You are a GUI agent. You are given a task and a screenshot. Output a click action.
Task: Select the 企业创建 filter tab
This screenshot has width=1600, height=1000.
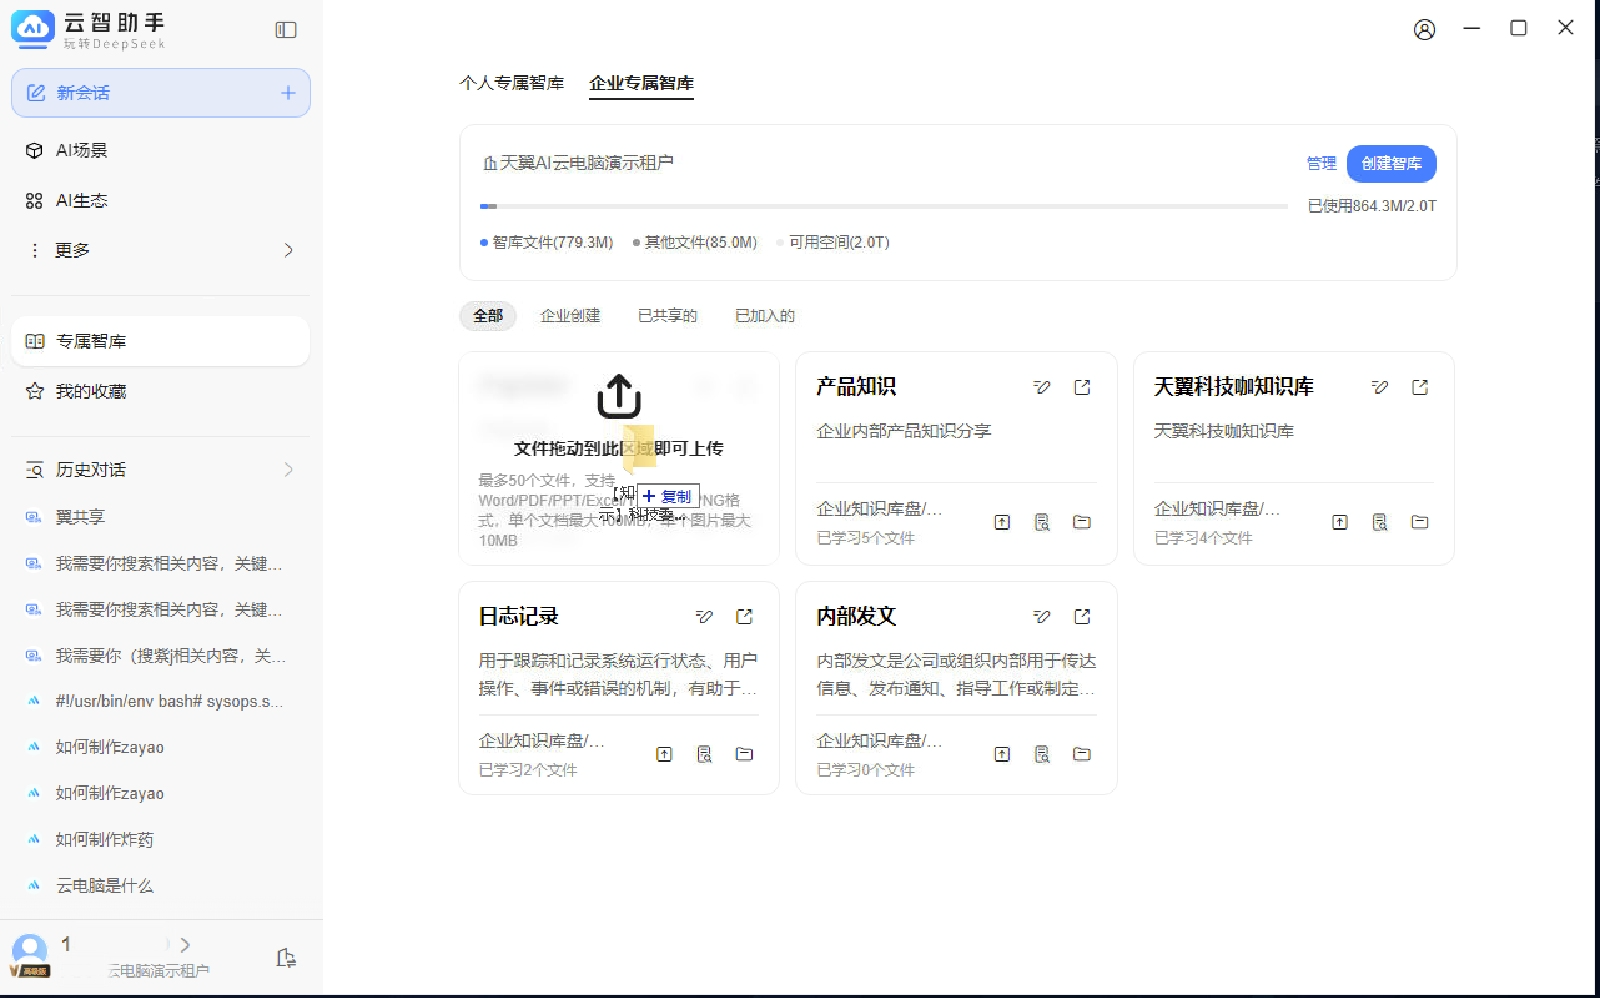[570, 316]
